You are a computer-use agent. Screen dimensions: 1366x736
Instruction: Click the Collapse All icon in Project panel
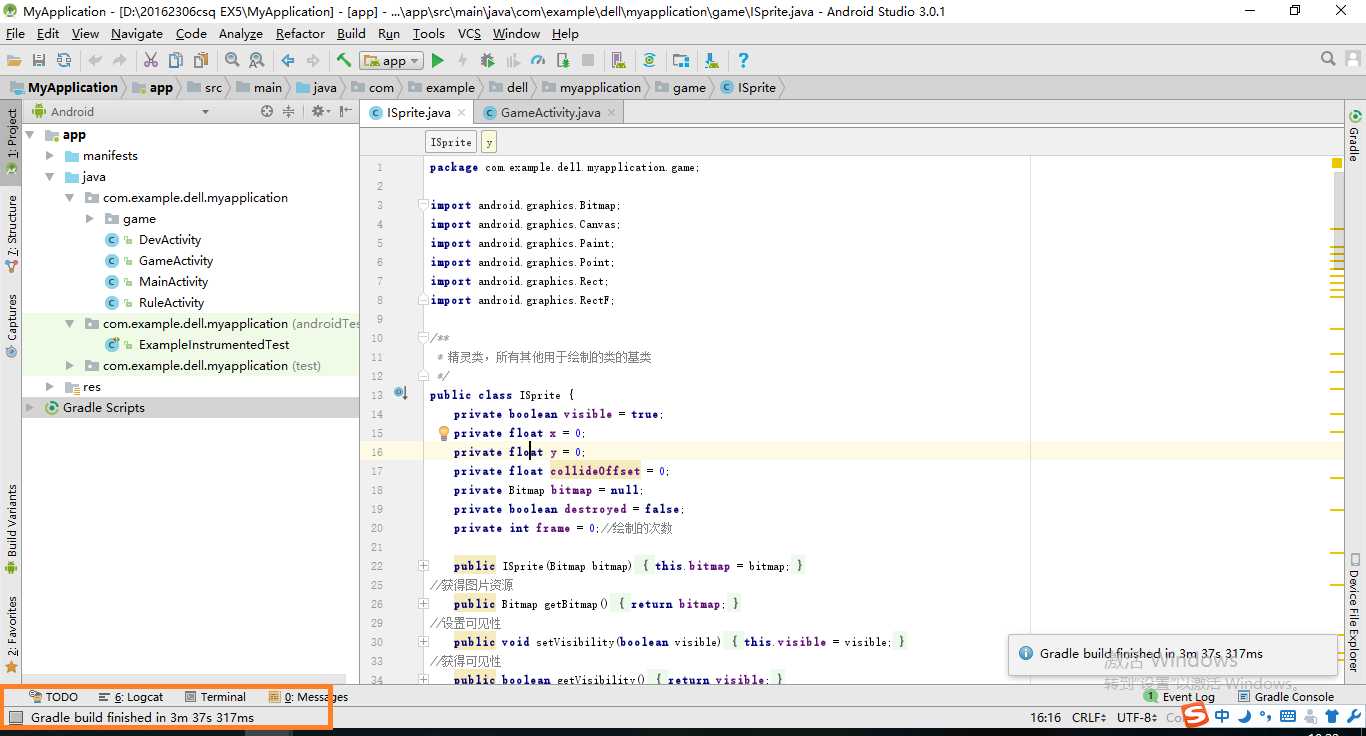tap(289, 112)
